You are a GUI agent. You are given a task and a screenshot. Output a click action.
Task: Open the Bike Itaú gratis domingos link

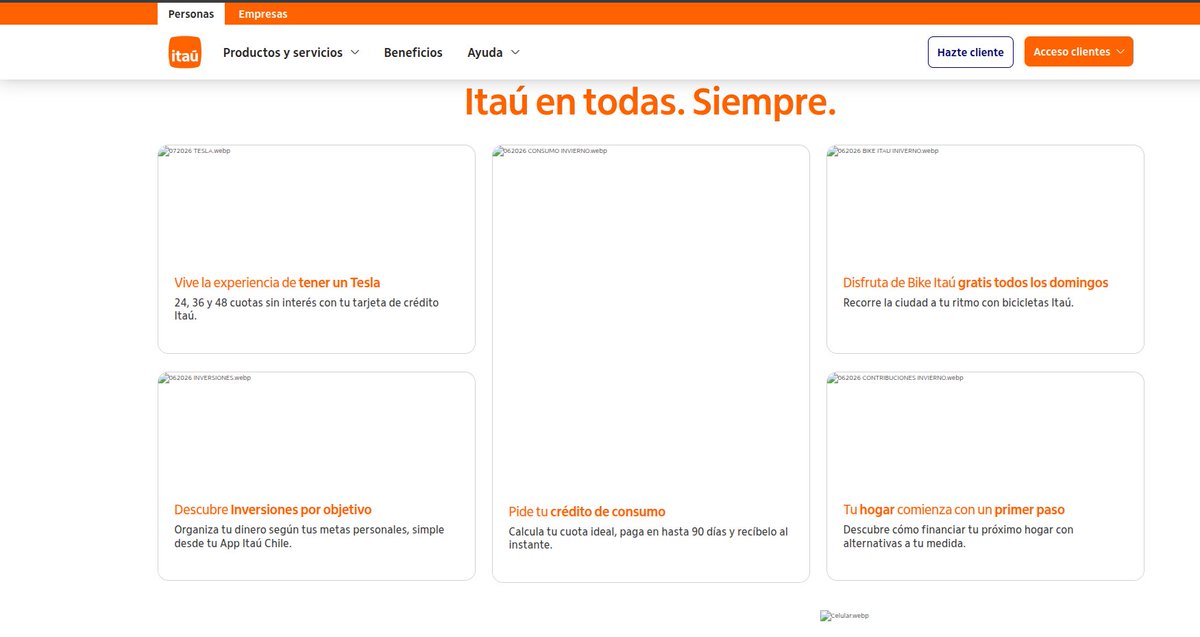click(976, 283)
